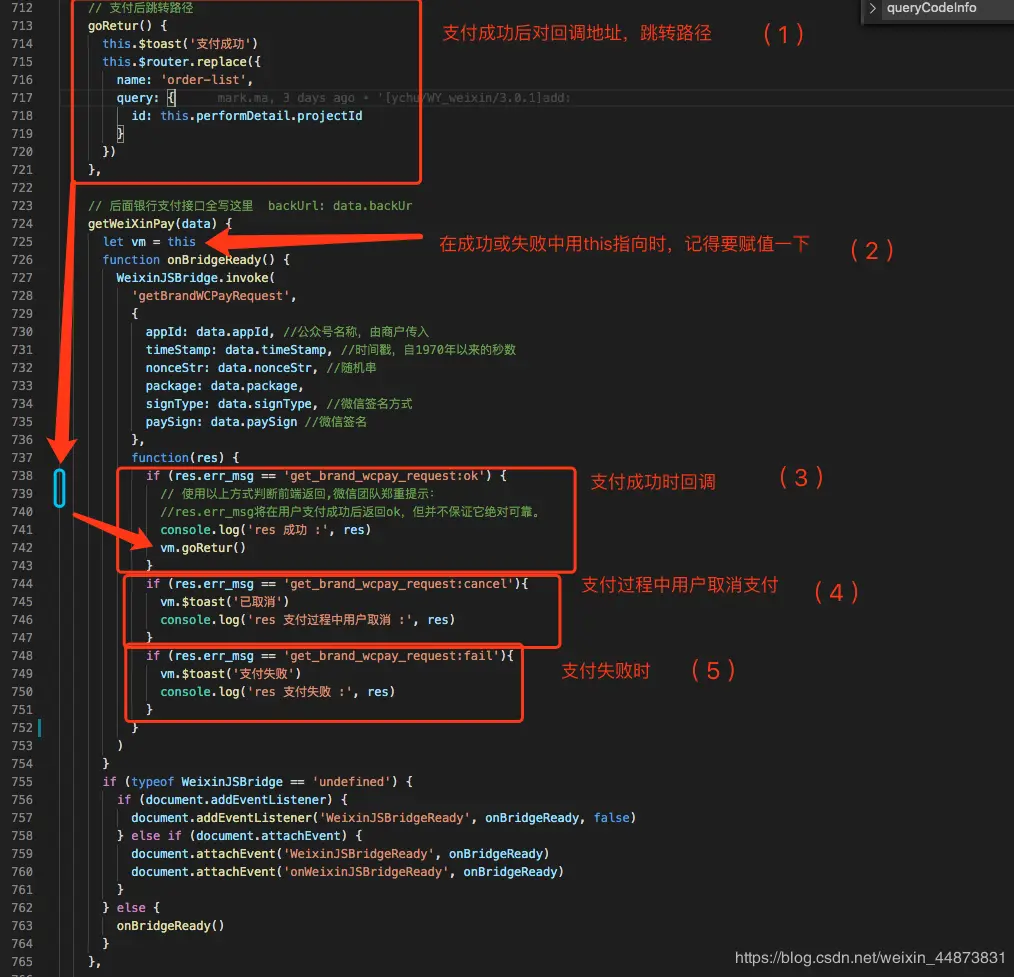Select the 'getBrandWCPayRequest' string
This screenshot has width=1014, height=977.
tap(211, 295)
